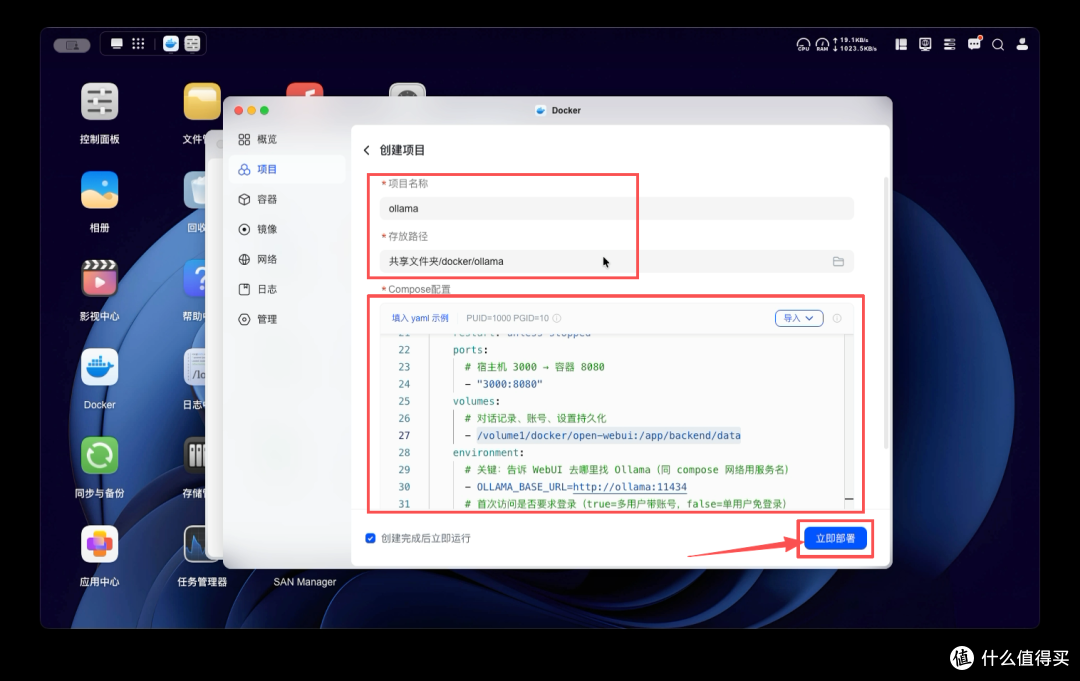This screenshot has height=681, width=1080.
Task: Click the show desktop icon in top bar
Action: [116, 44]
